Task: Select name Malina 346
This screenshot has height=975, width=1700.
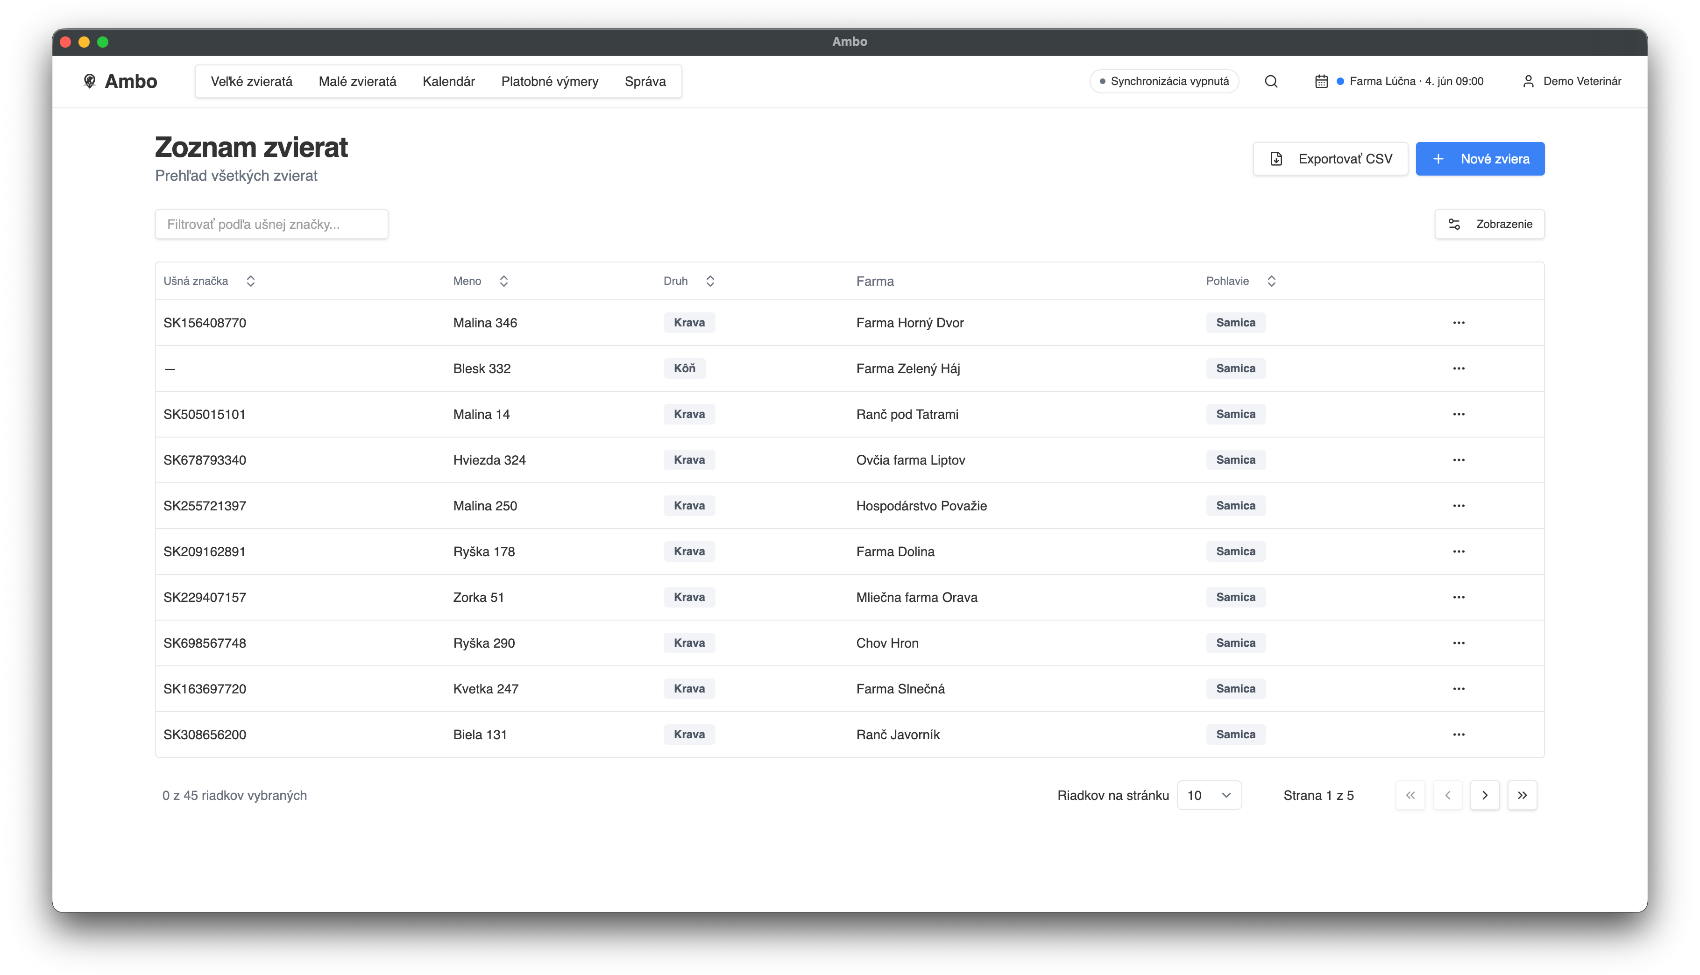Action: pyautogui.click(x=485, y=323)
